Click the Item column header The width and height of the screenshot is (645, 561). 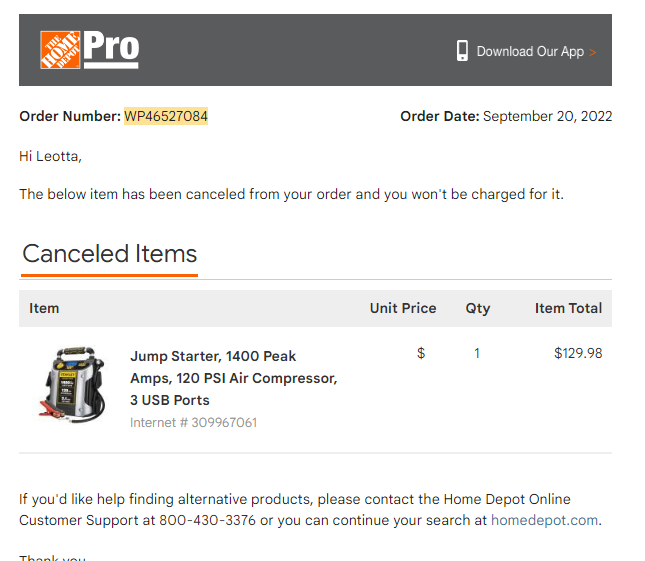(x=44, y=308)
